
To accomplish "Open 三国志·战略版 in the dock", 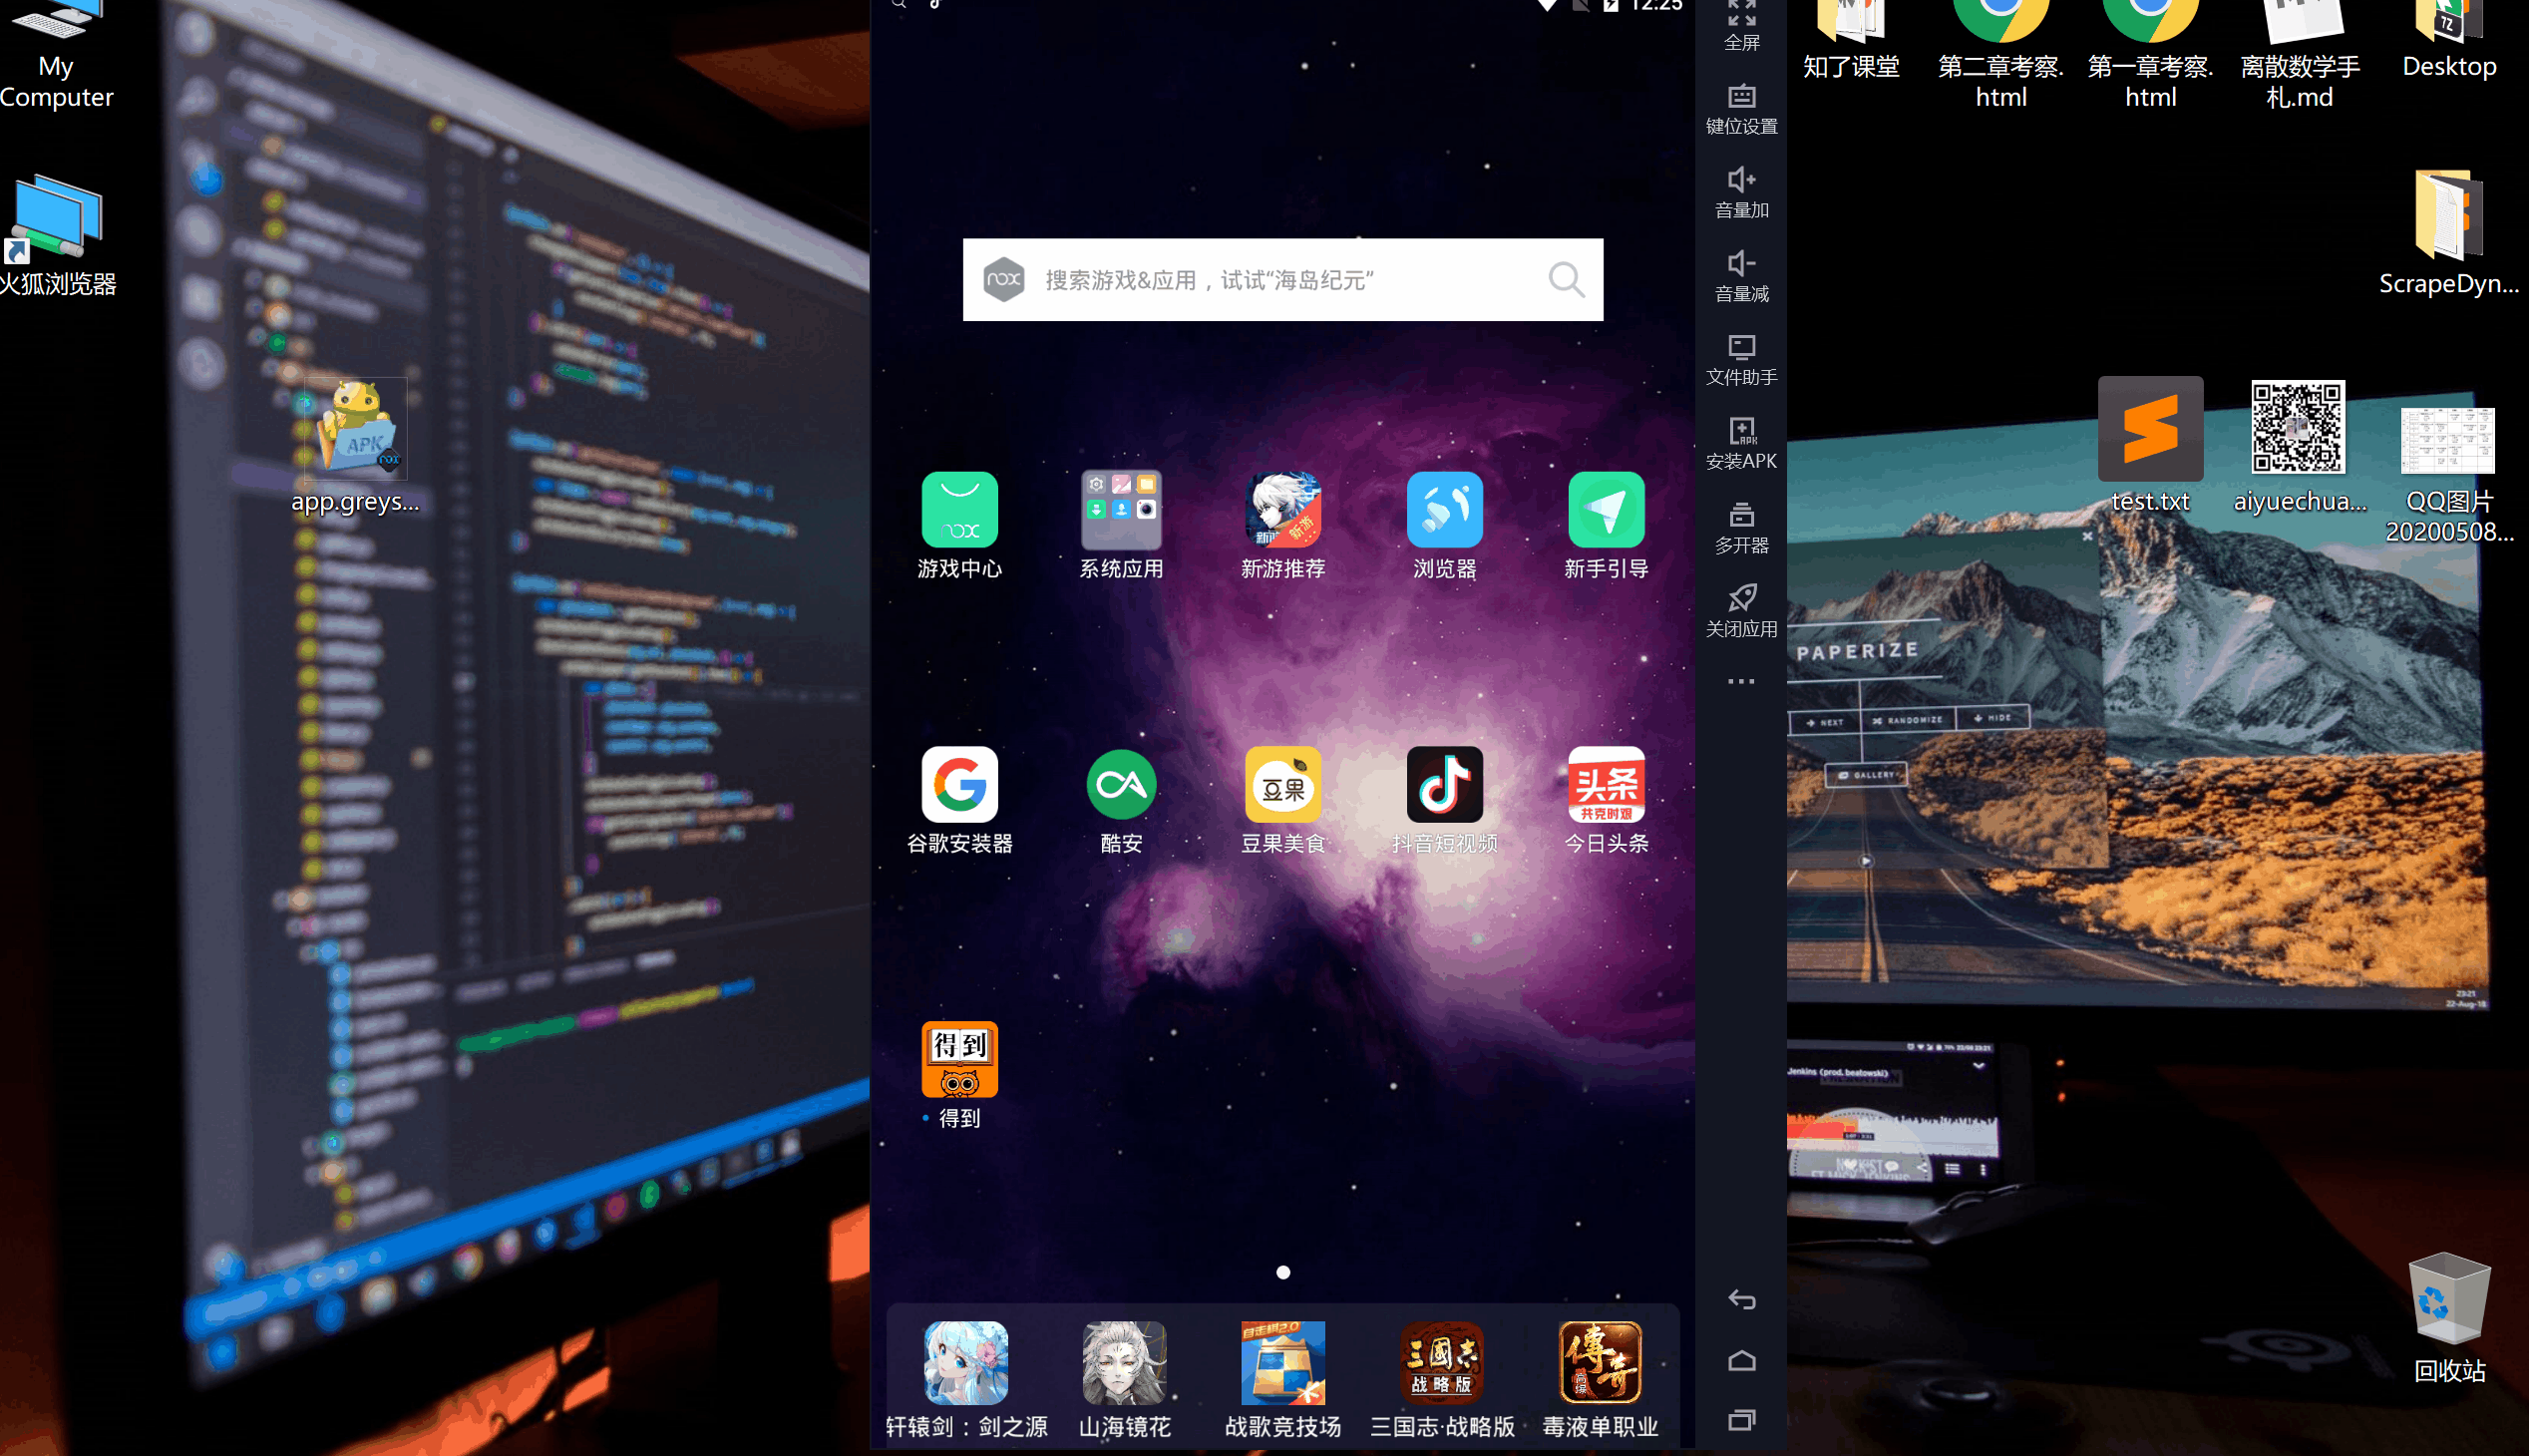I will click(x=1441, y=1377).
